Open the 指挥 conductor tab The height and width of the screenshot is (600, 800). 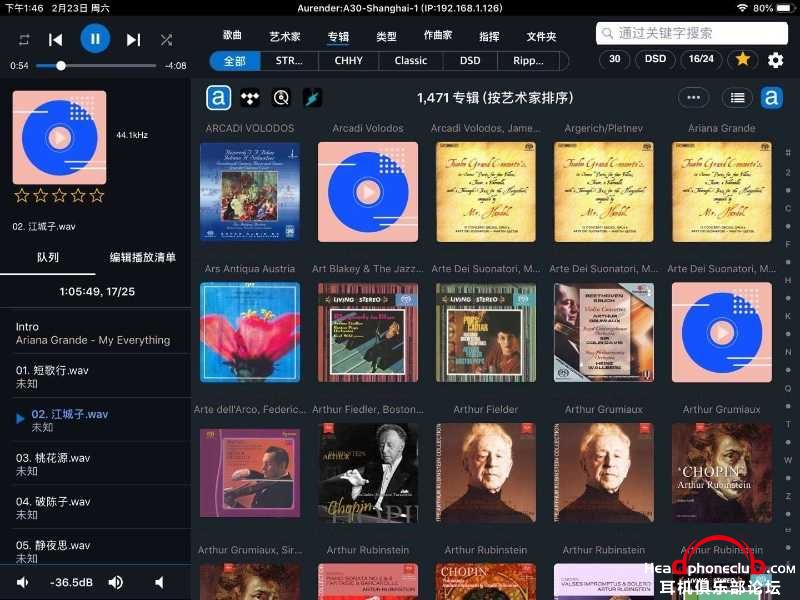tap(489, 36)
